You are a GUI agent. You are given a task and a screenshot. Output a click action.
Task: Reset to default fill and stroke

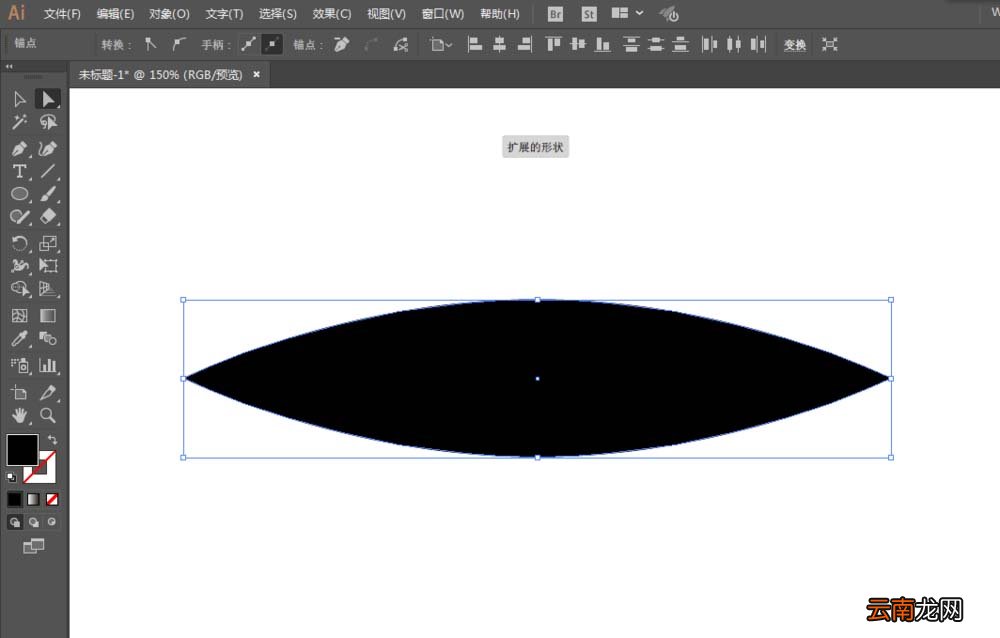tap(11, 477)
